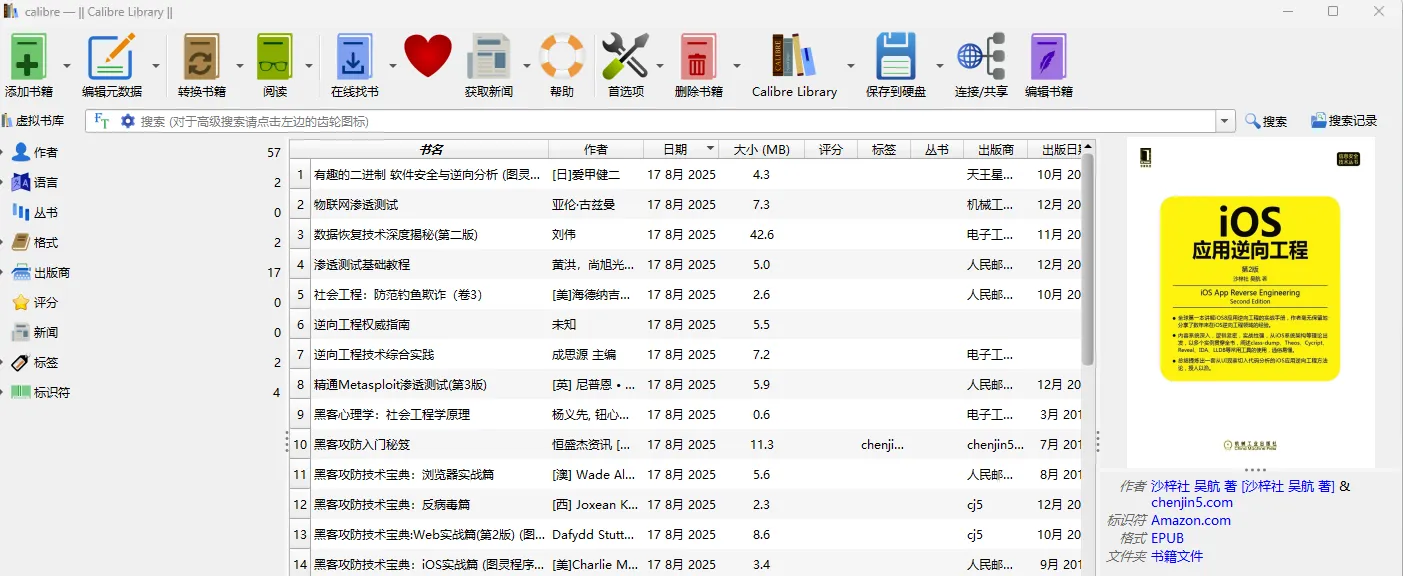Click the Search (搜索) button
Image resolution: width=1403 pixels, height=576 pixels.
(1265, 121)
